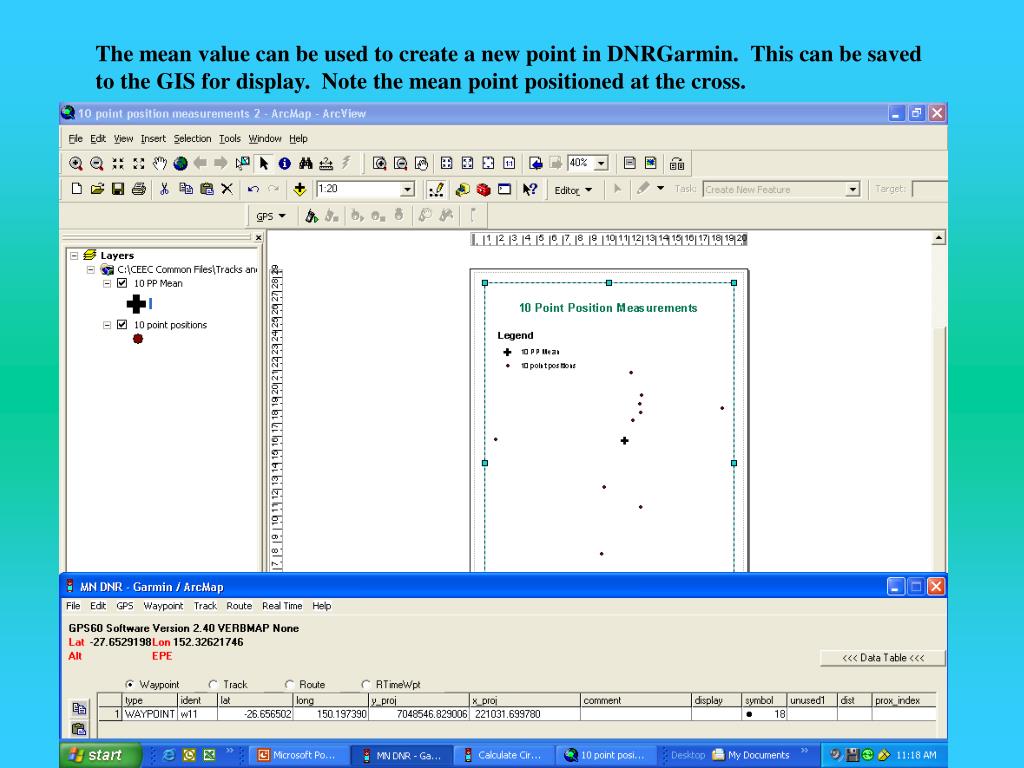
Task: Click the layout Zoom In page icon
Action: (379, 163)
